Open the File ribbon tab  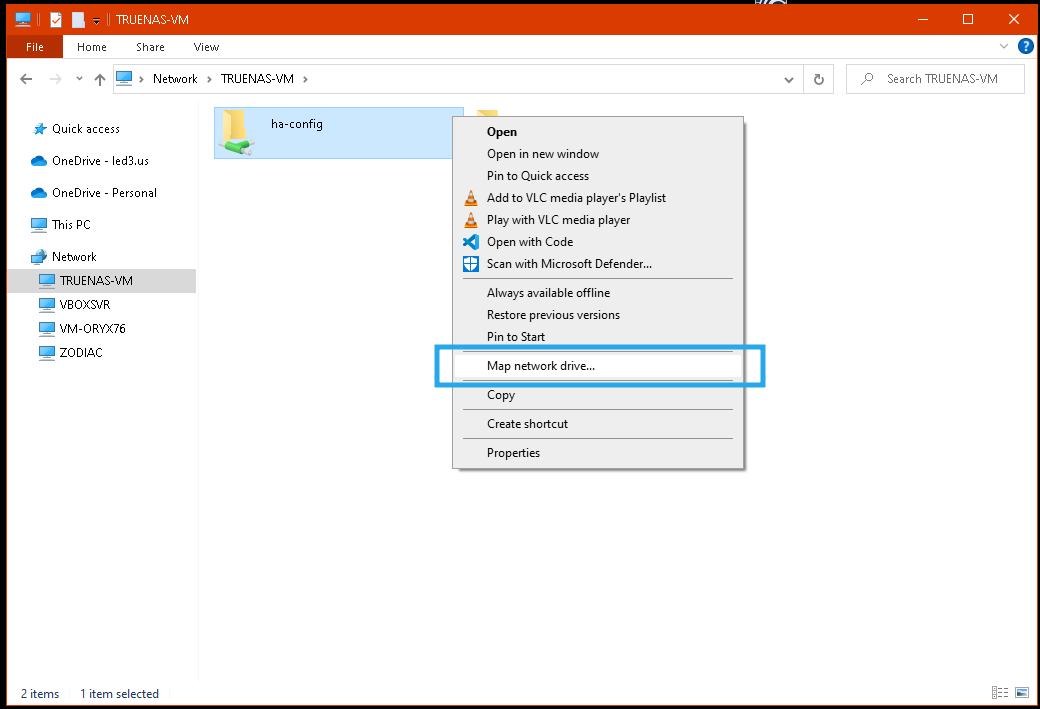[x=34, y=47]
